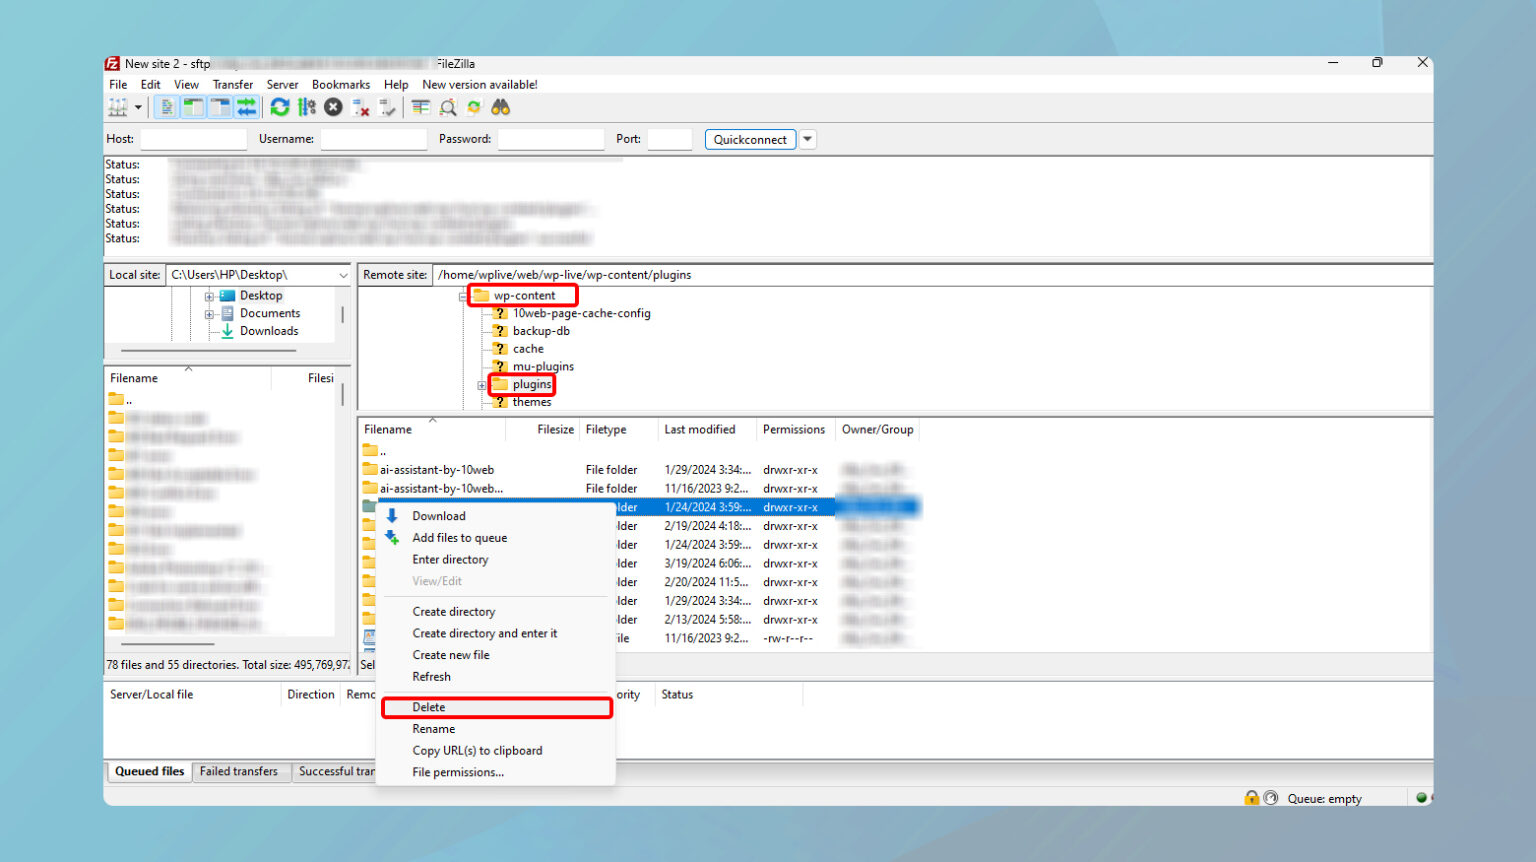Image resolution: width=1536 pixels, height=862 pixels.
Task: Toggle processing of the transfer queue
Action: click(x=307, y=107)
